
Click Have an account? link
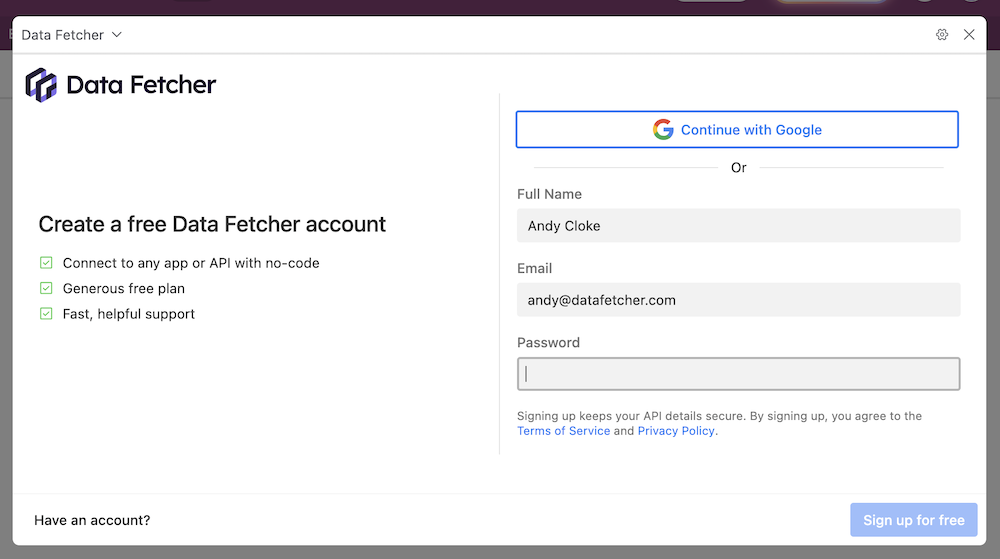click(92, 520)
